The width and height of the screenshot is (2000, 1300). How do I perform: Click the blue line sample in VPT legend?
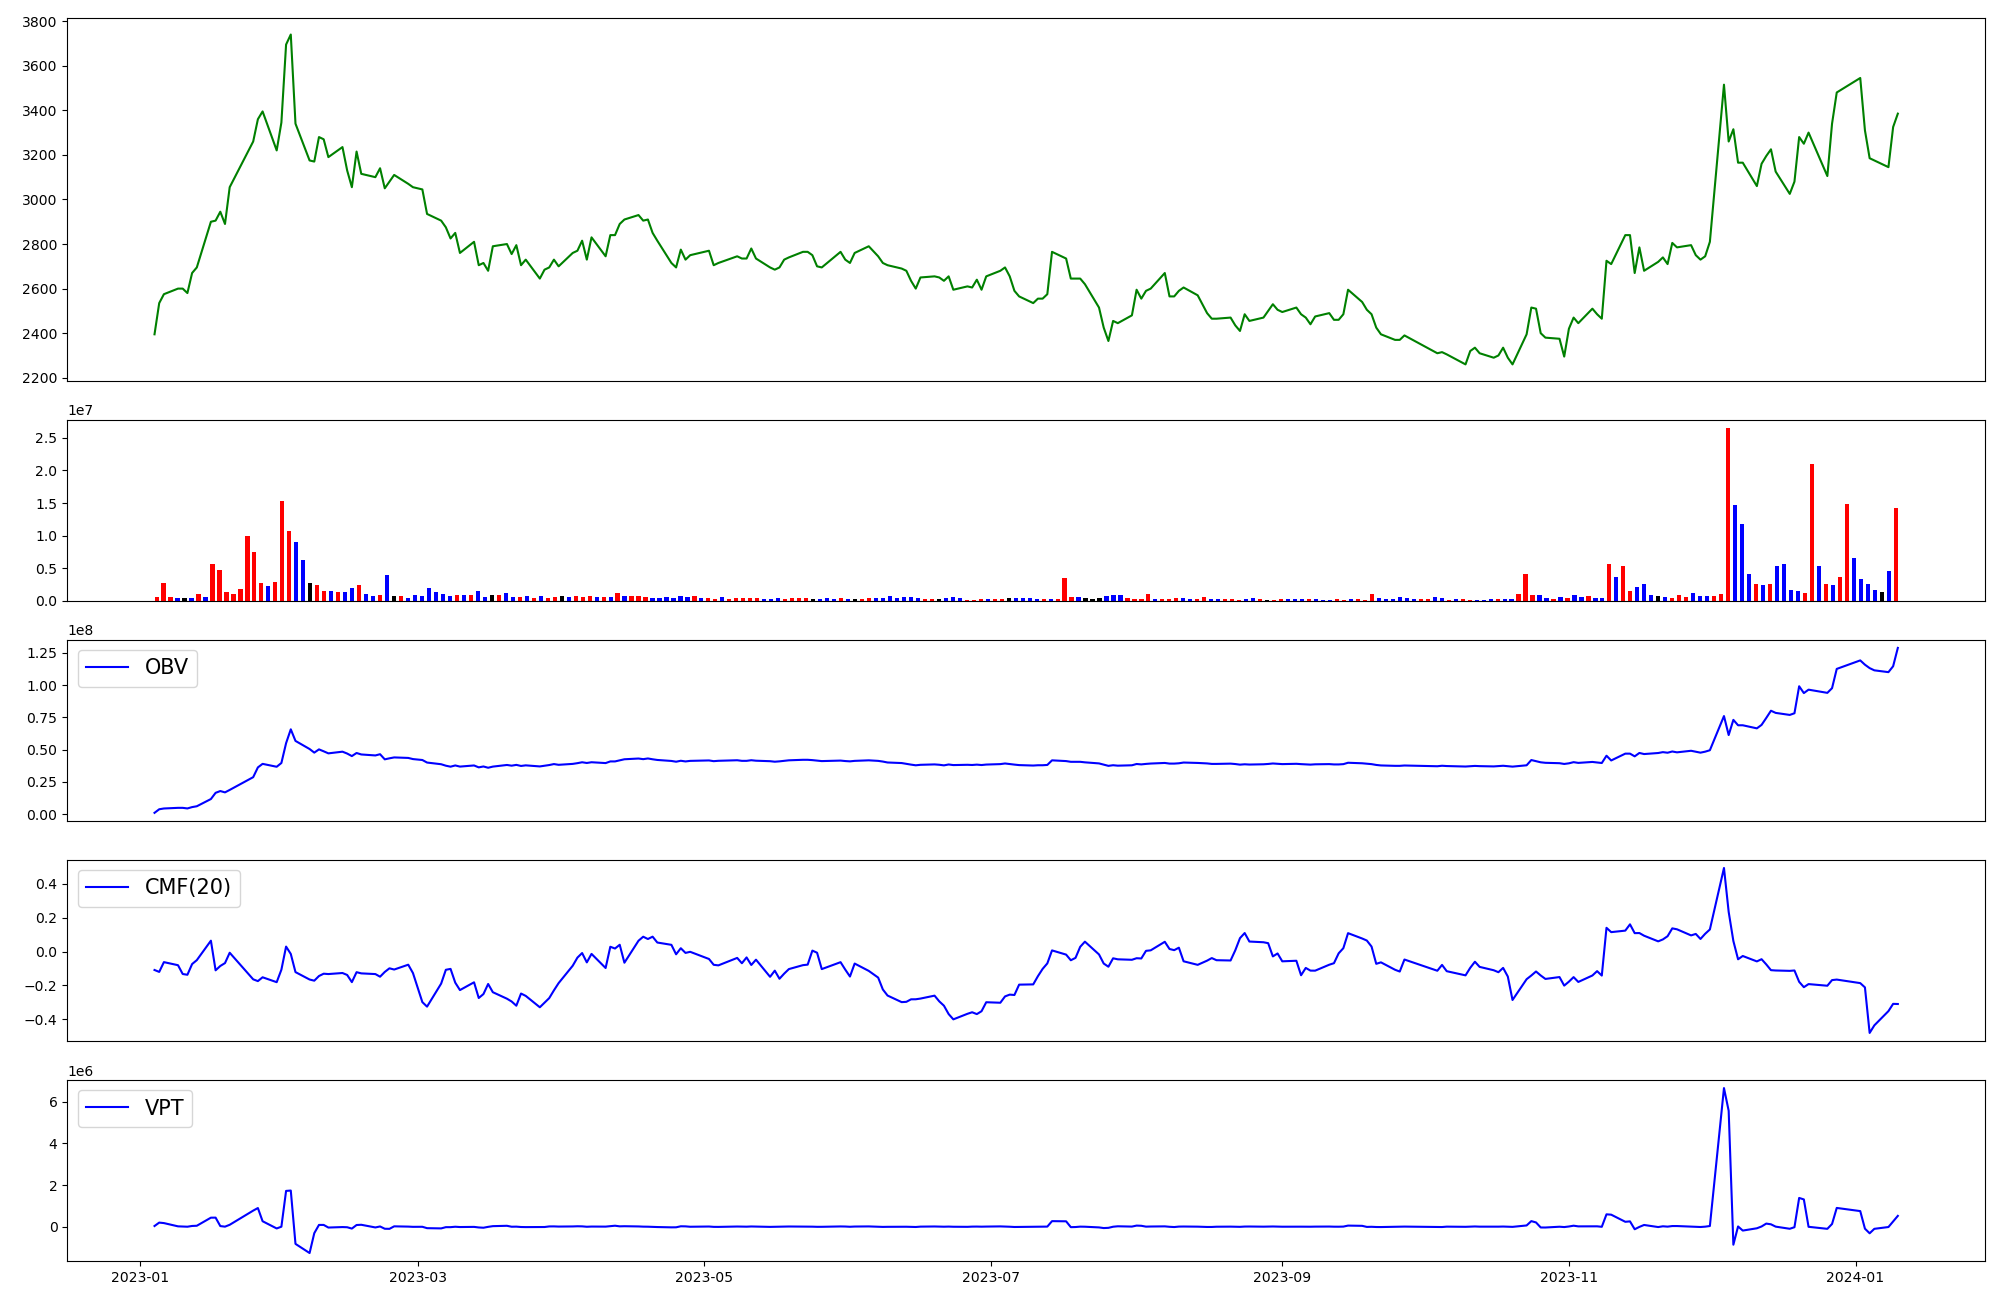(107, 1108)
